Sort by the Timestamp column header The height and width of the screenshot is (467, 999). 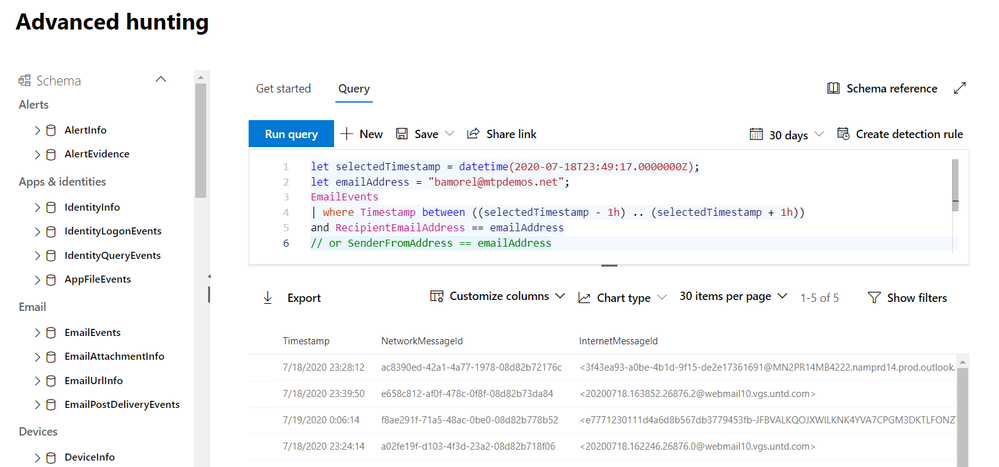click(306, 341)
